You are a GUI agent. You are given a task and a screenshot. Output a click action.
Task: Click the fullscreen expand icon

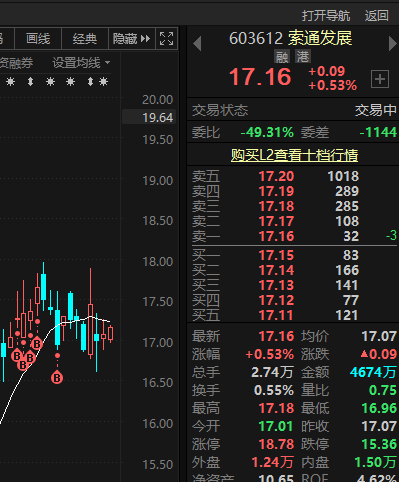(x=166, y=39)
